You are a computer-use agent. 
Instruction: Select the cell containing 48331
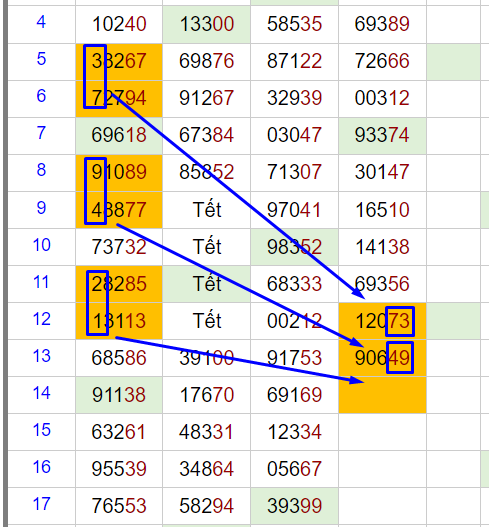(x=206, y=432)
